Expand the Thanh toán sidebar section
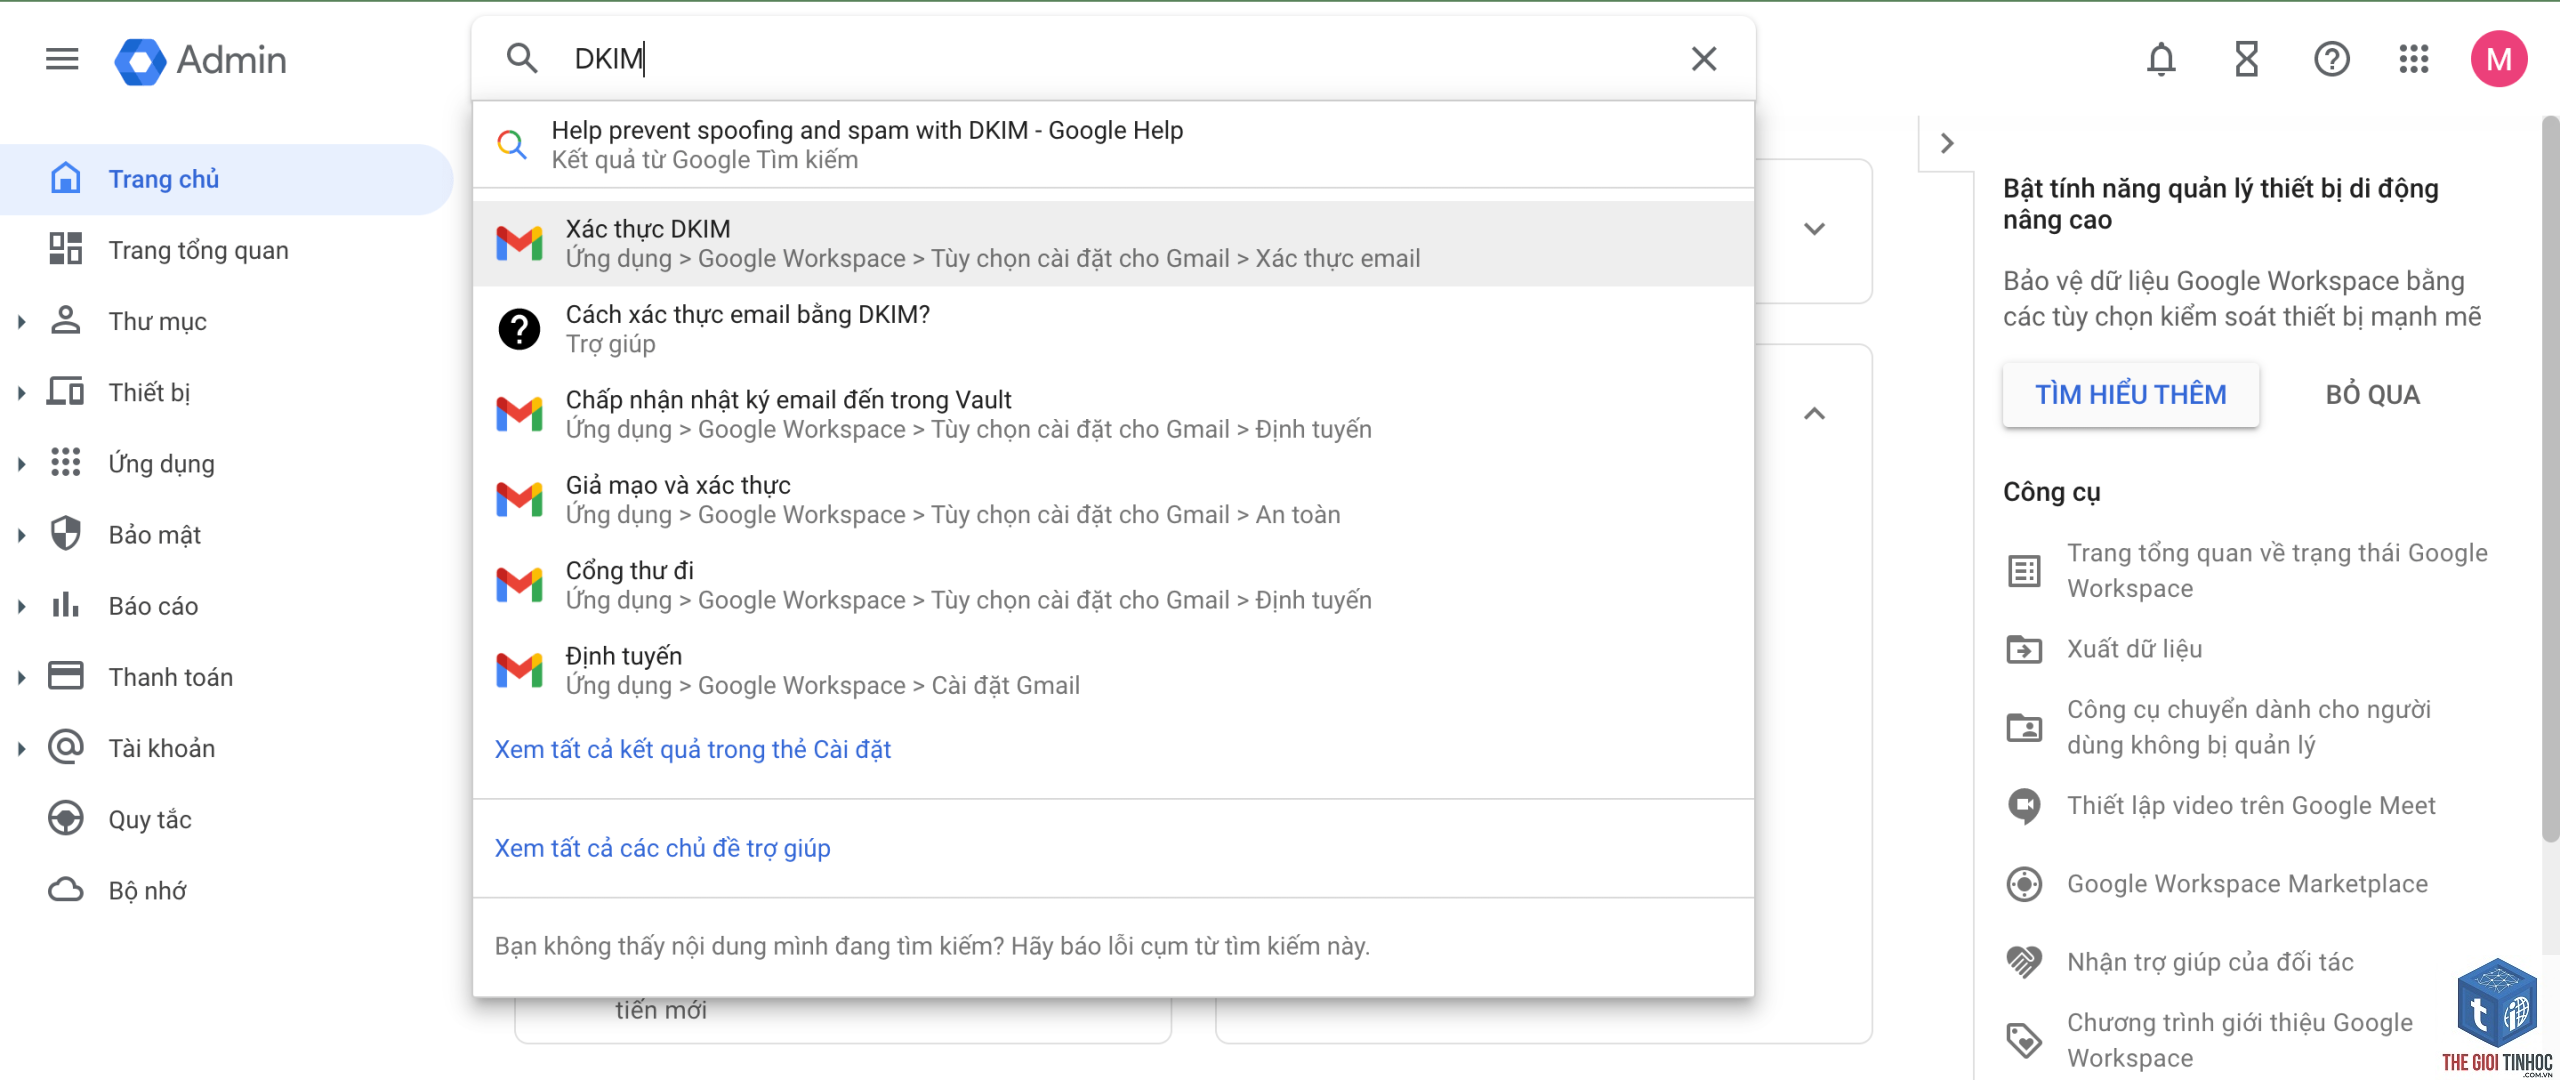 coord(21,678)
